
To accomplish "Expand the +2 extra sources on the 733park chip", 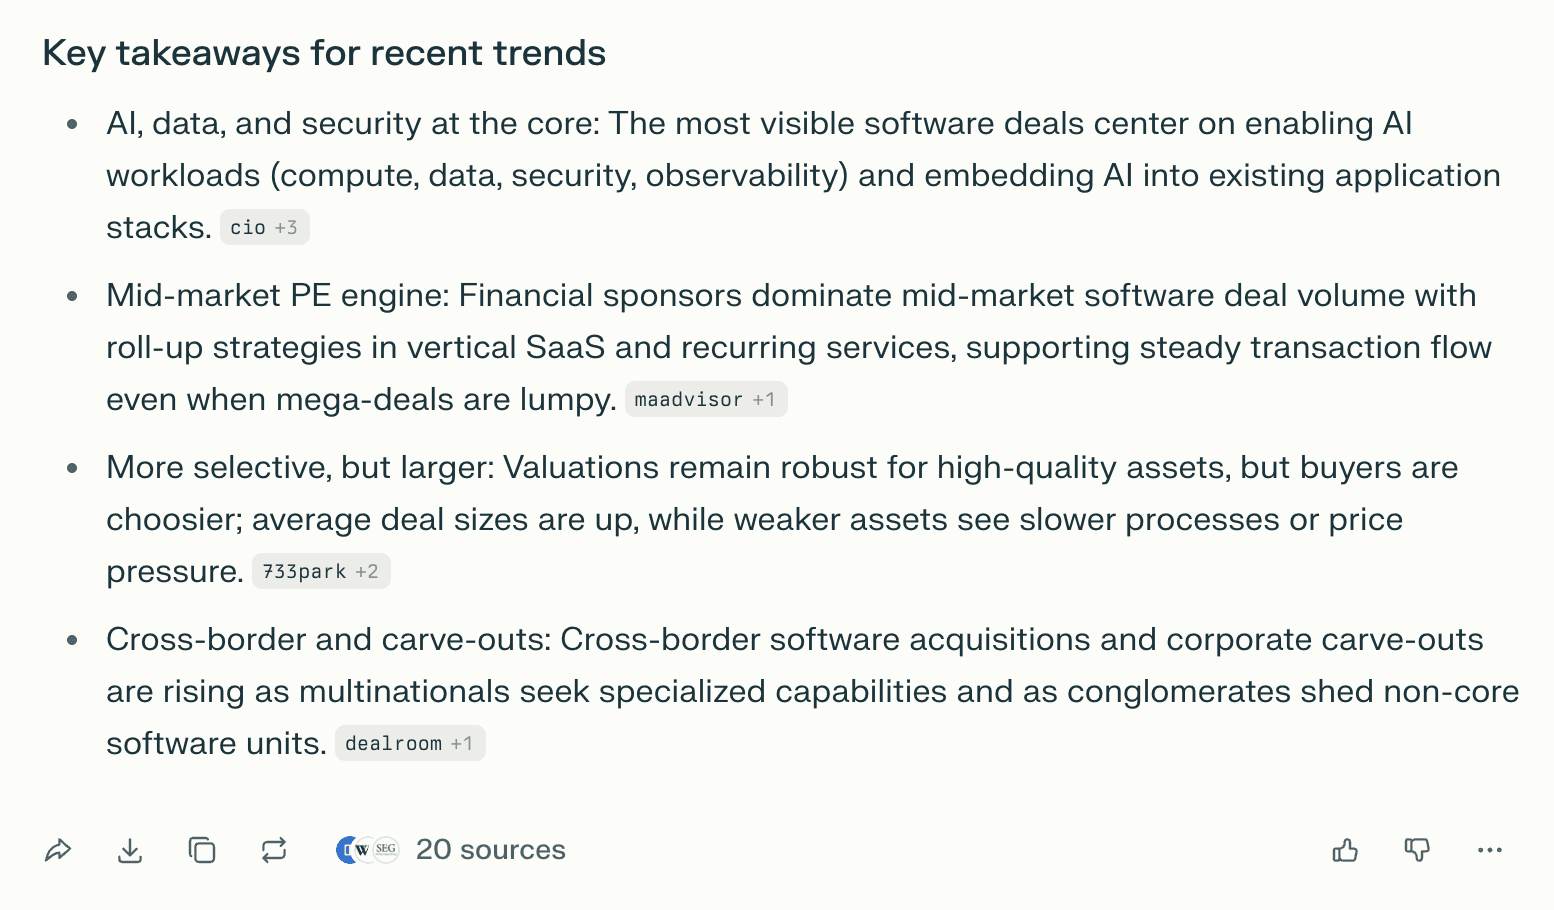I will 365,571.
